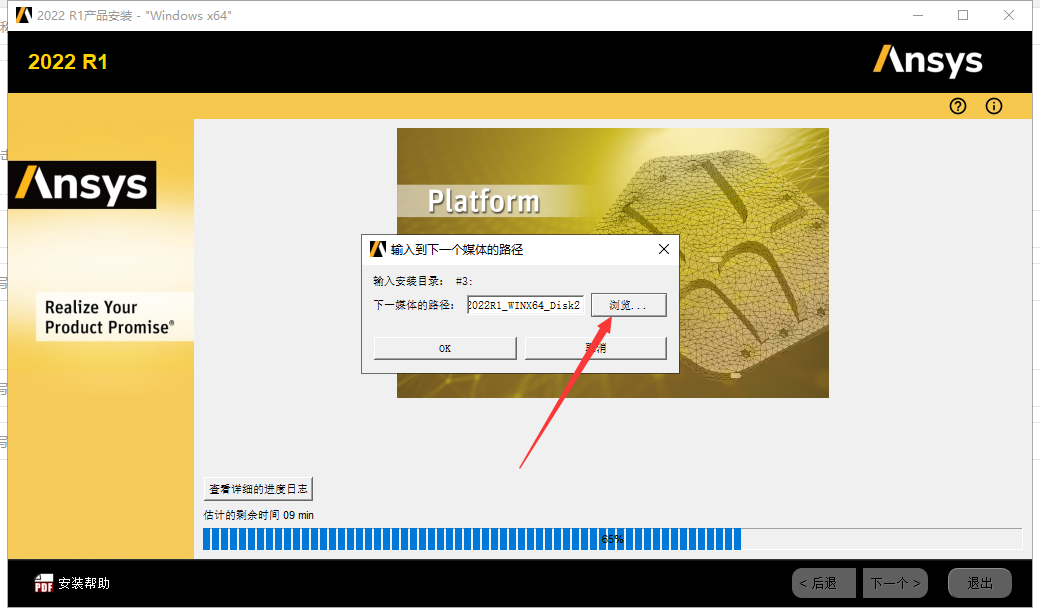This screenshot has height=615, width=1040.
Task: Click the PDF icon next to 安装帮助
Action: 43,582
